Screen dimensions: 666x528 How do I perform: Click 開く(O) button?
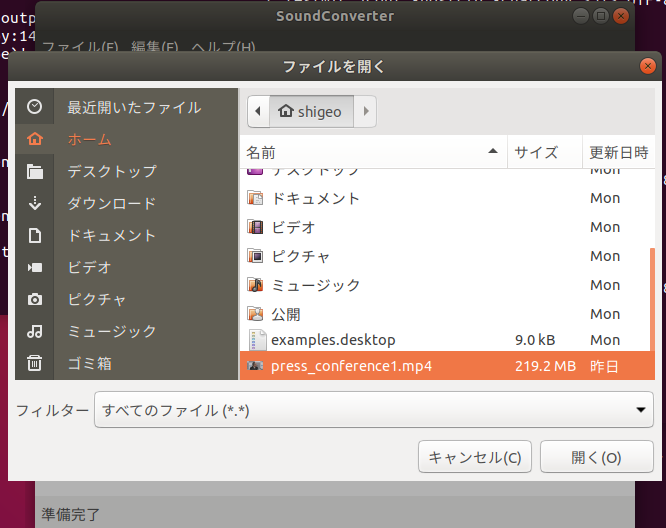[596, 457]
